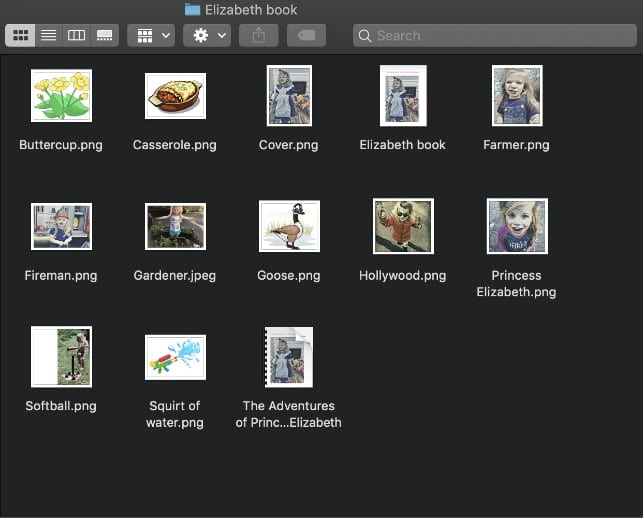The image size is (643, 518).
Task: Switch to list view mode
Action: [48, 35]
